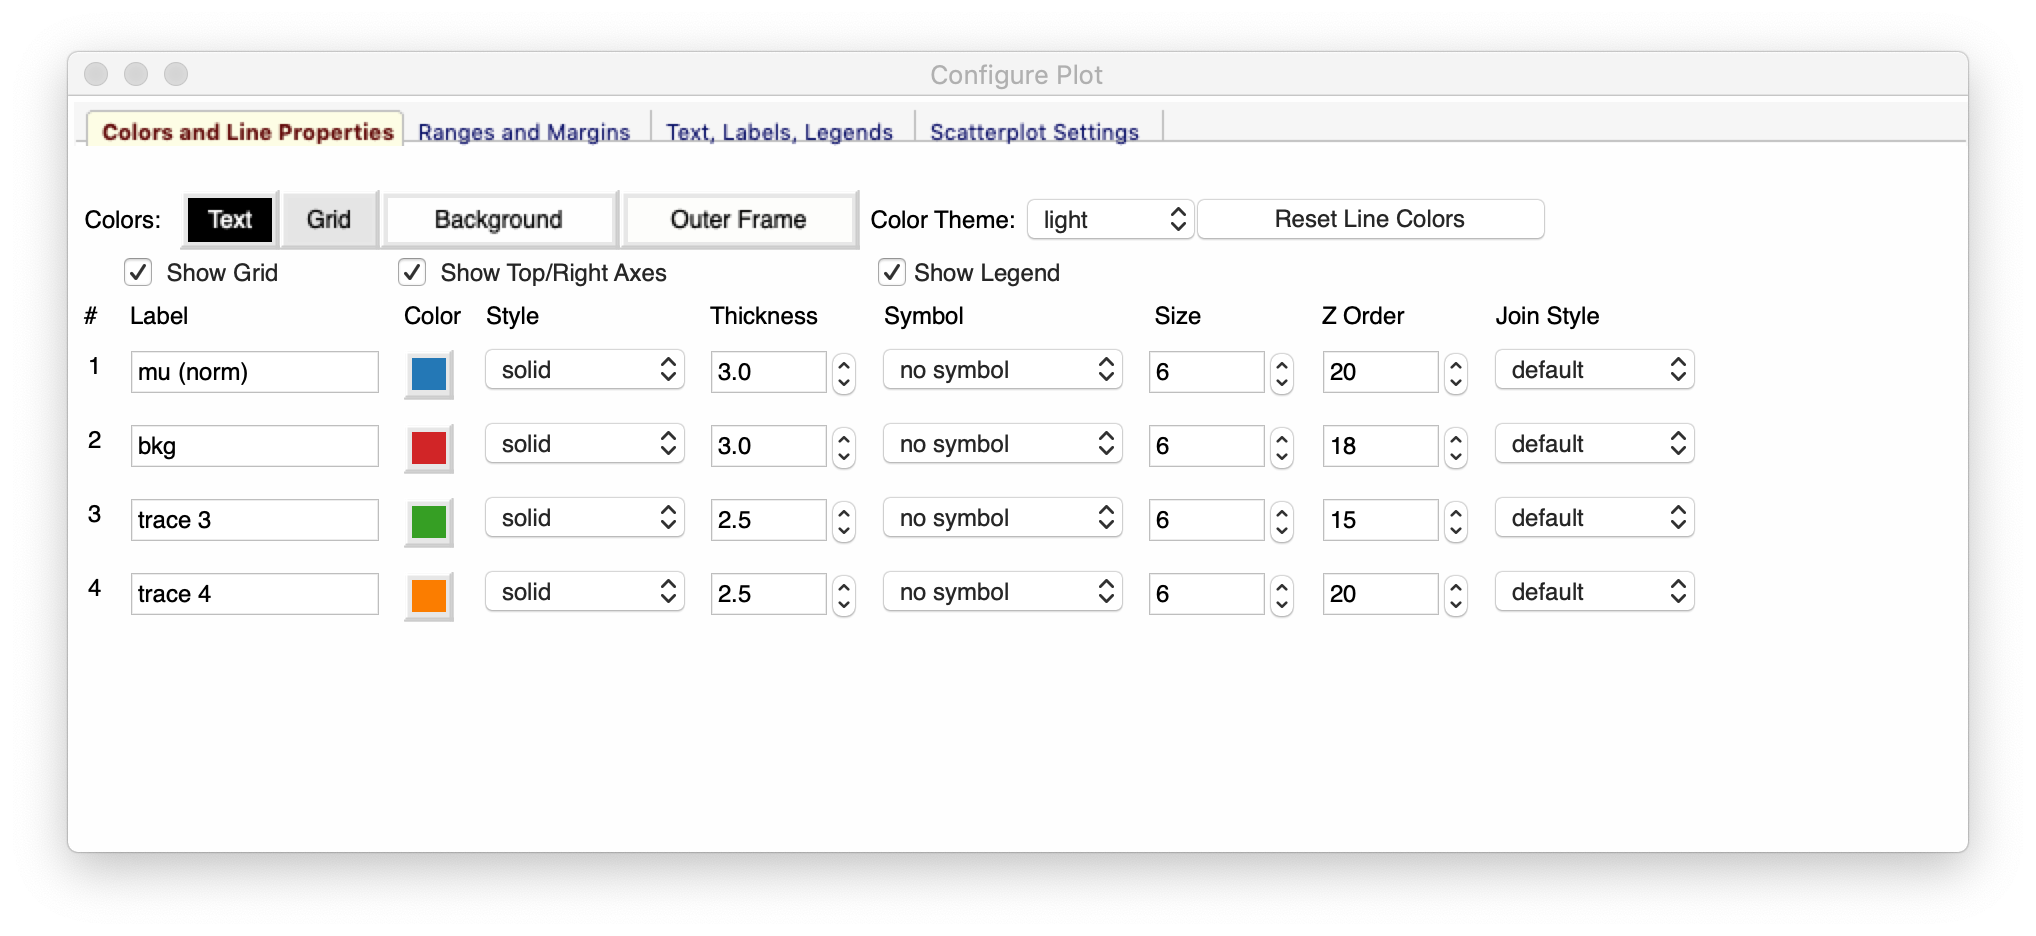
Task: Open the blue color swatch for mu (norm)
Action: pyautogui.click(x=429, y=374)
